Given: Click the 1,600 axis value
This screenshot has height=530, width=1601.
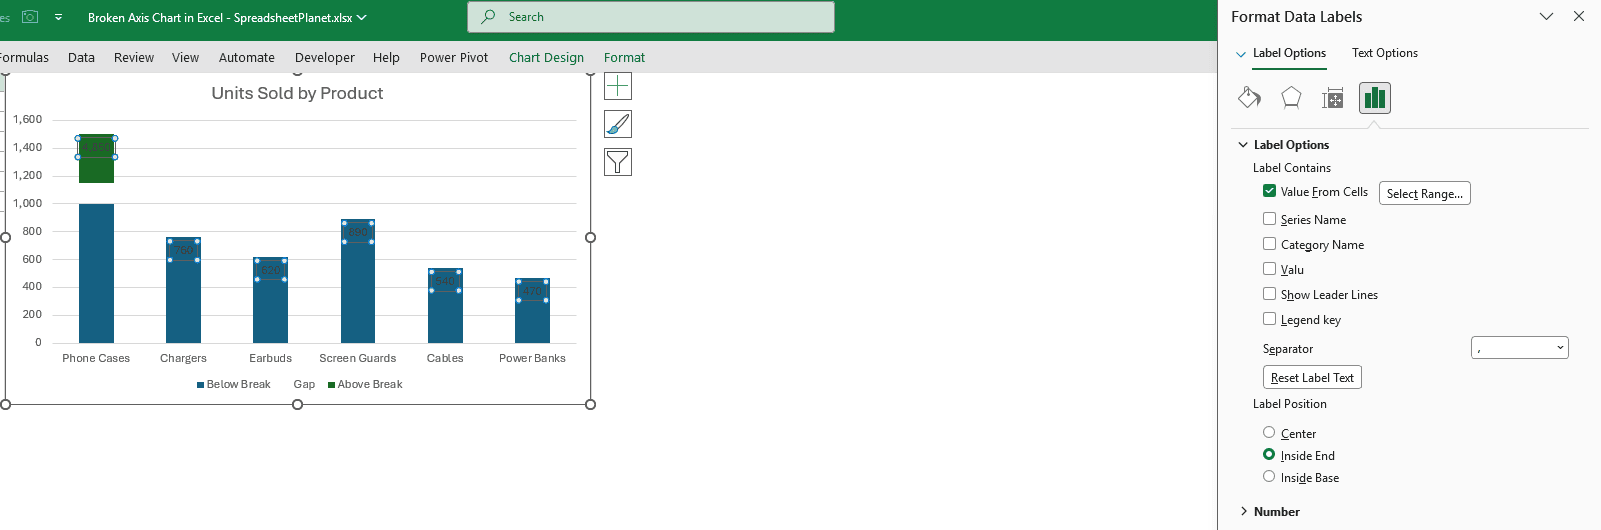Looking at the screenshot, I should coord(27,119).
